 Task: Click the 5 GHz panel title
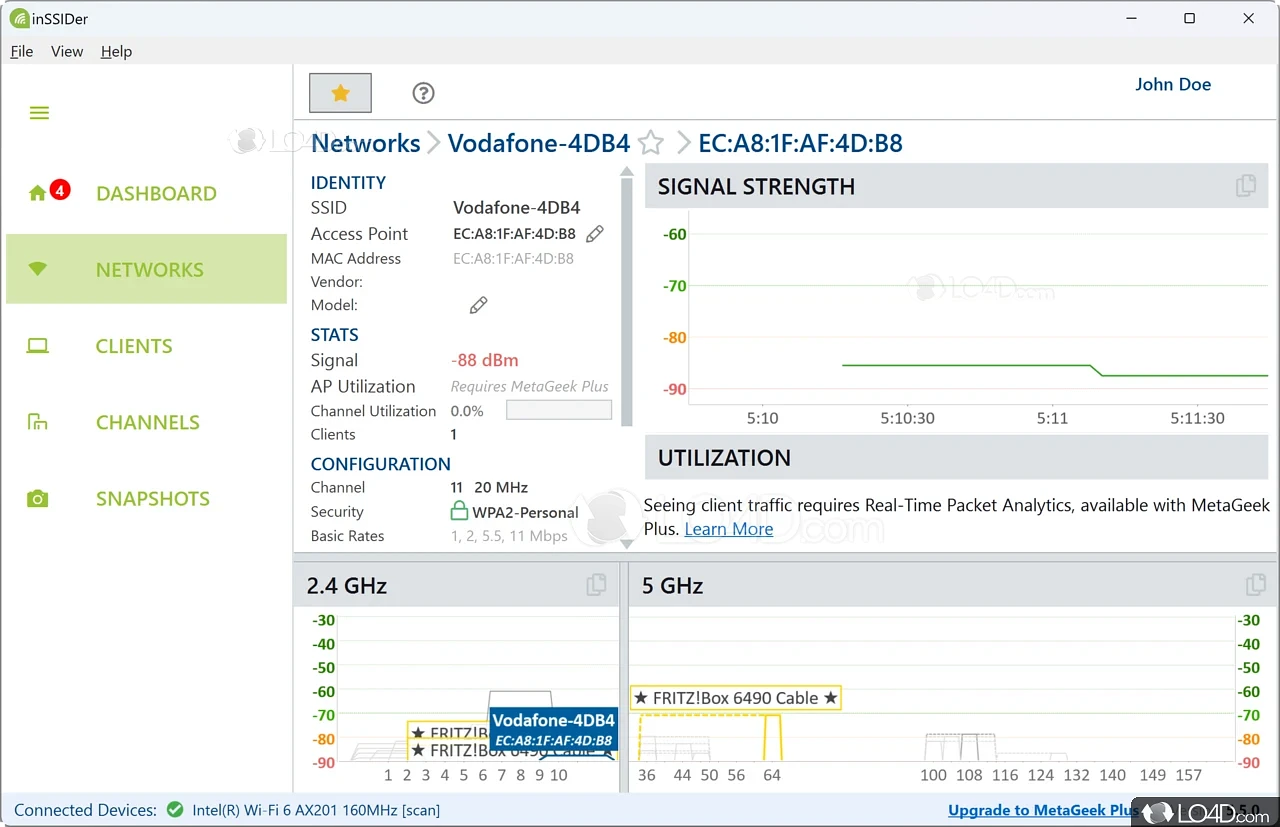coord(672,586)
